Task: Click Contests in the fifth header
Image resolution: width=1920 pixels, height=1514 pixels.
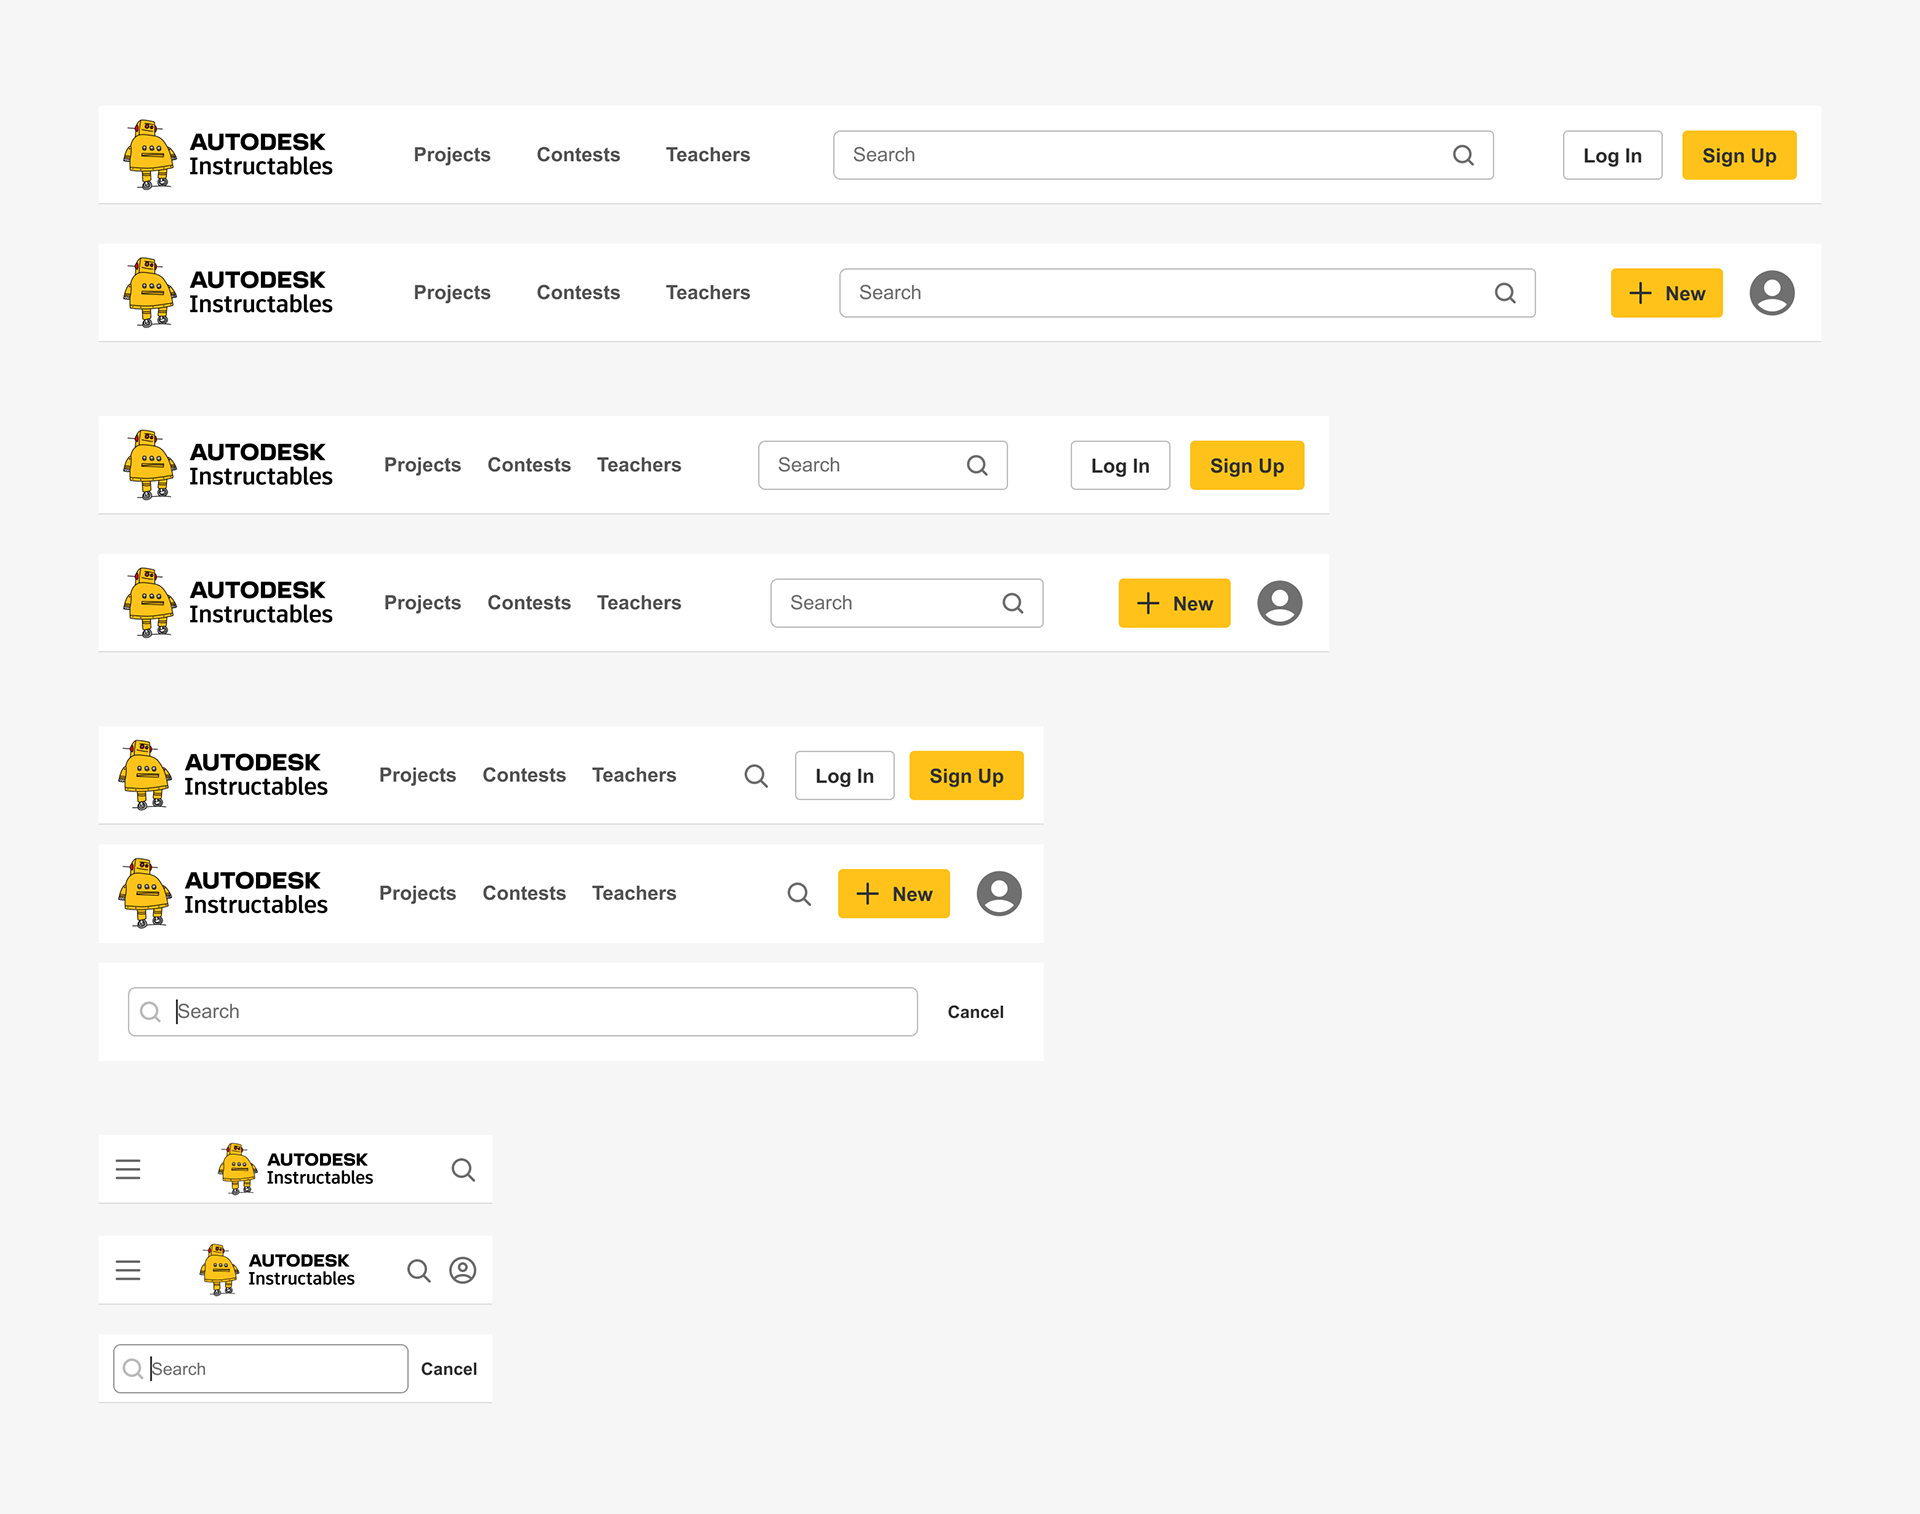Action: point(524,775)
